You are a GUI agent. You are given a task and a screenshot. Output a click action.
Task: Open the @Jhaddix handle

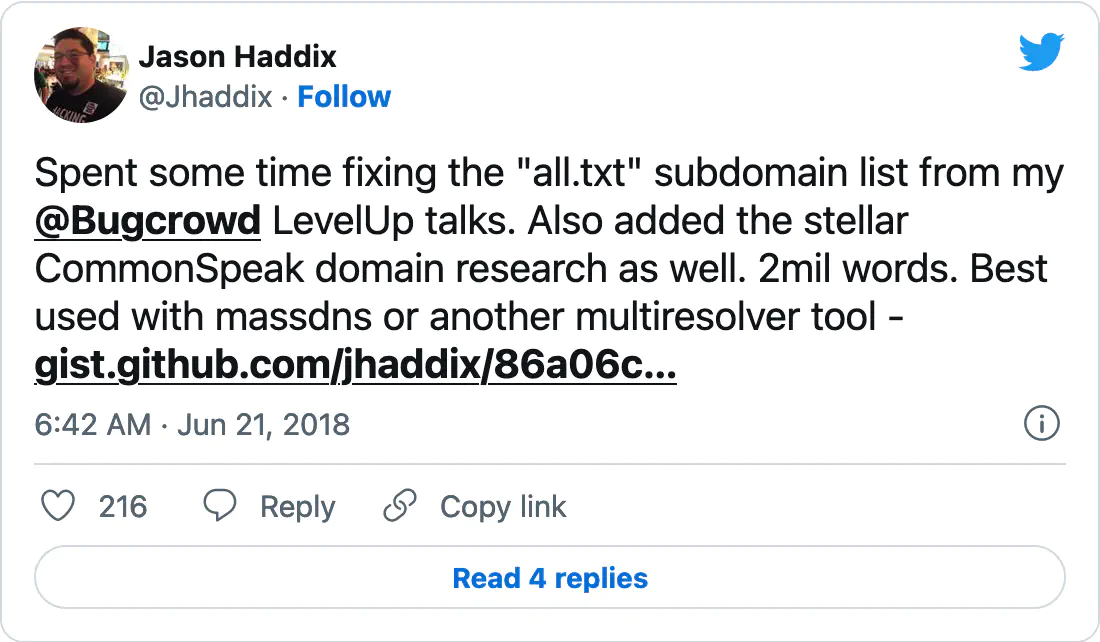(206, 97)
